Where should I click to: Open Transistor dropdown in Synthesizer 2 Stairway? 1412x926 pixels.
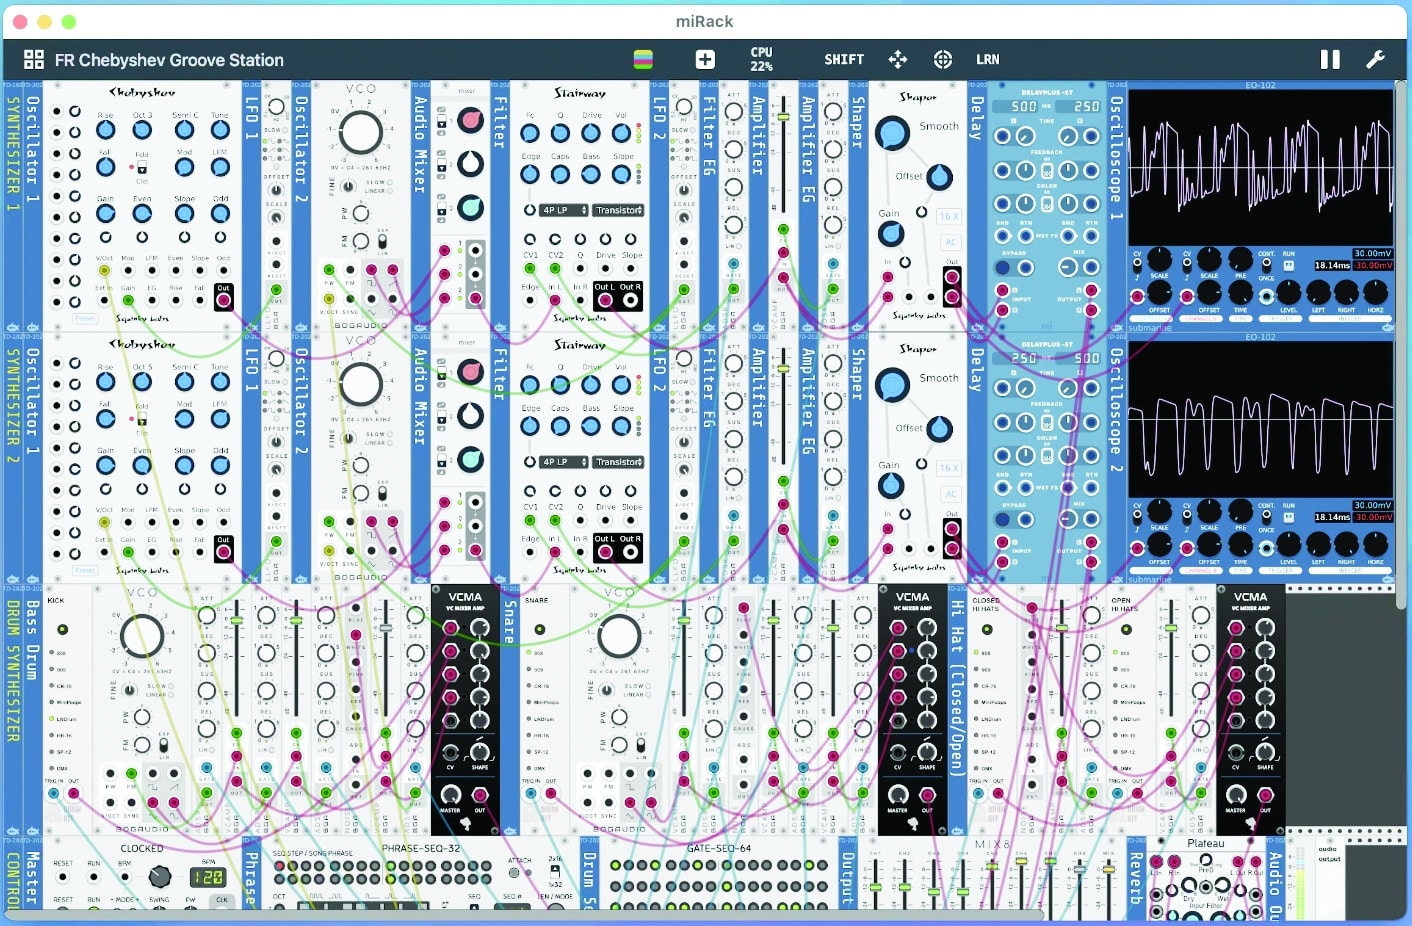click(x=619, y=462)
